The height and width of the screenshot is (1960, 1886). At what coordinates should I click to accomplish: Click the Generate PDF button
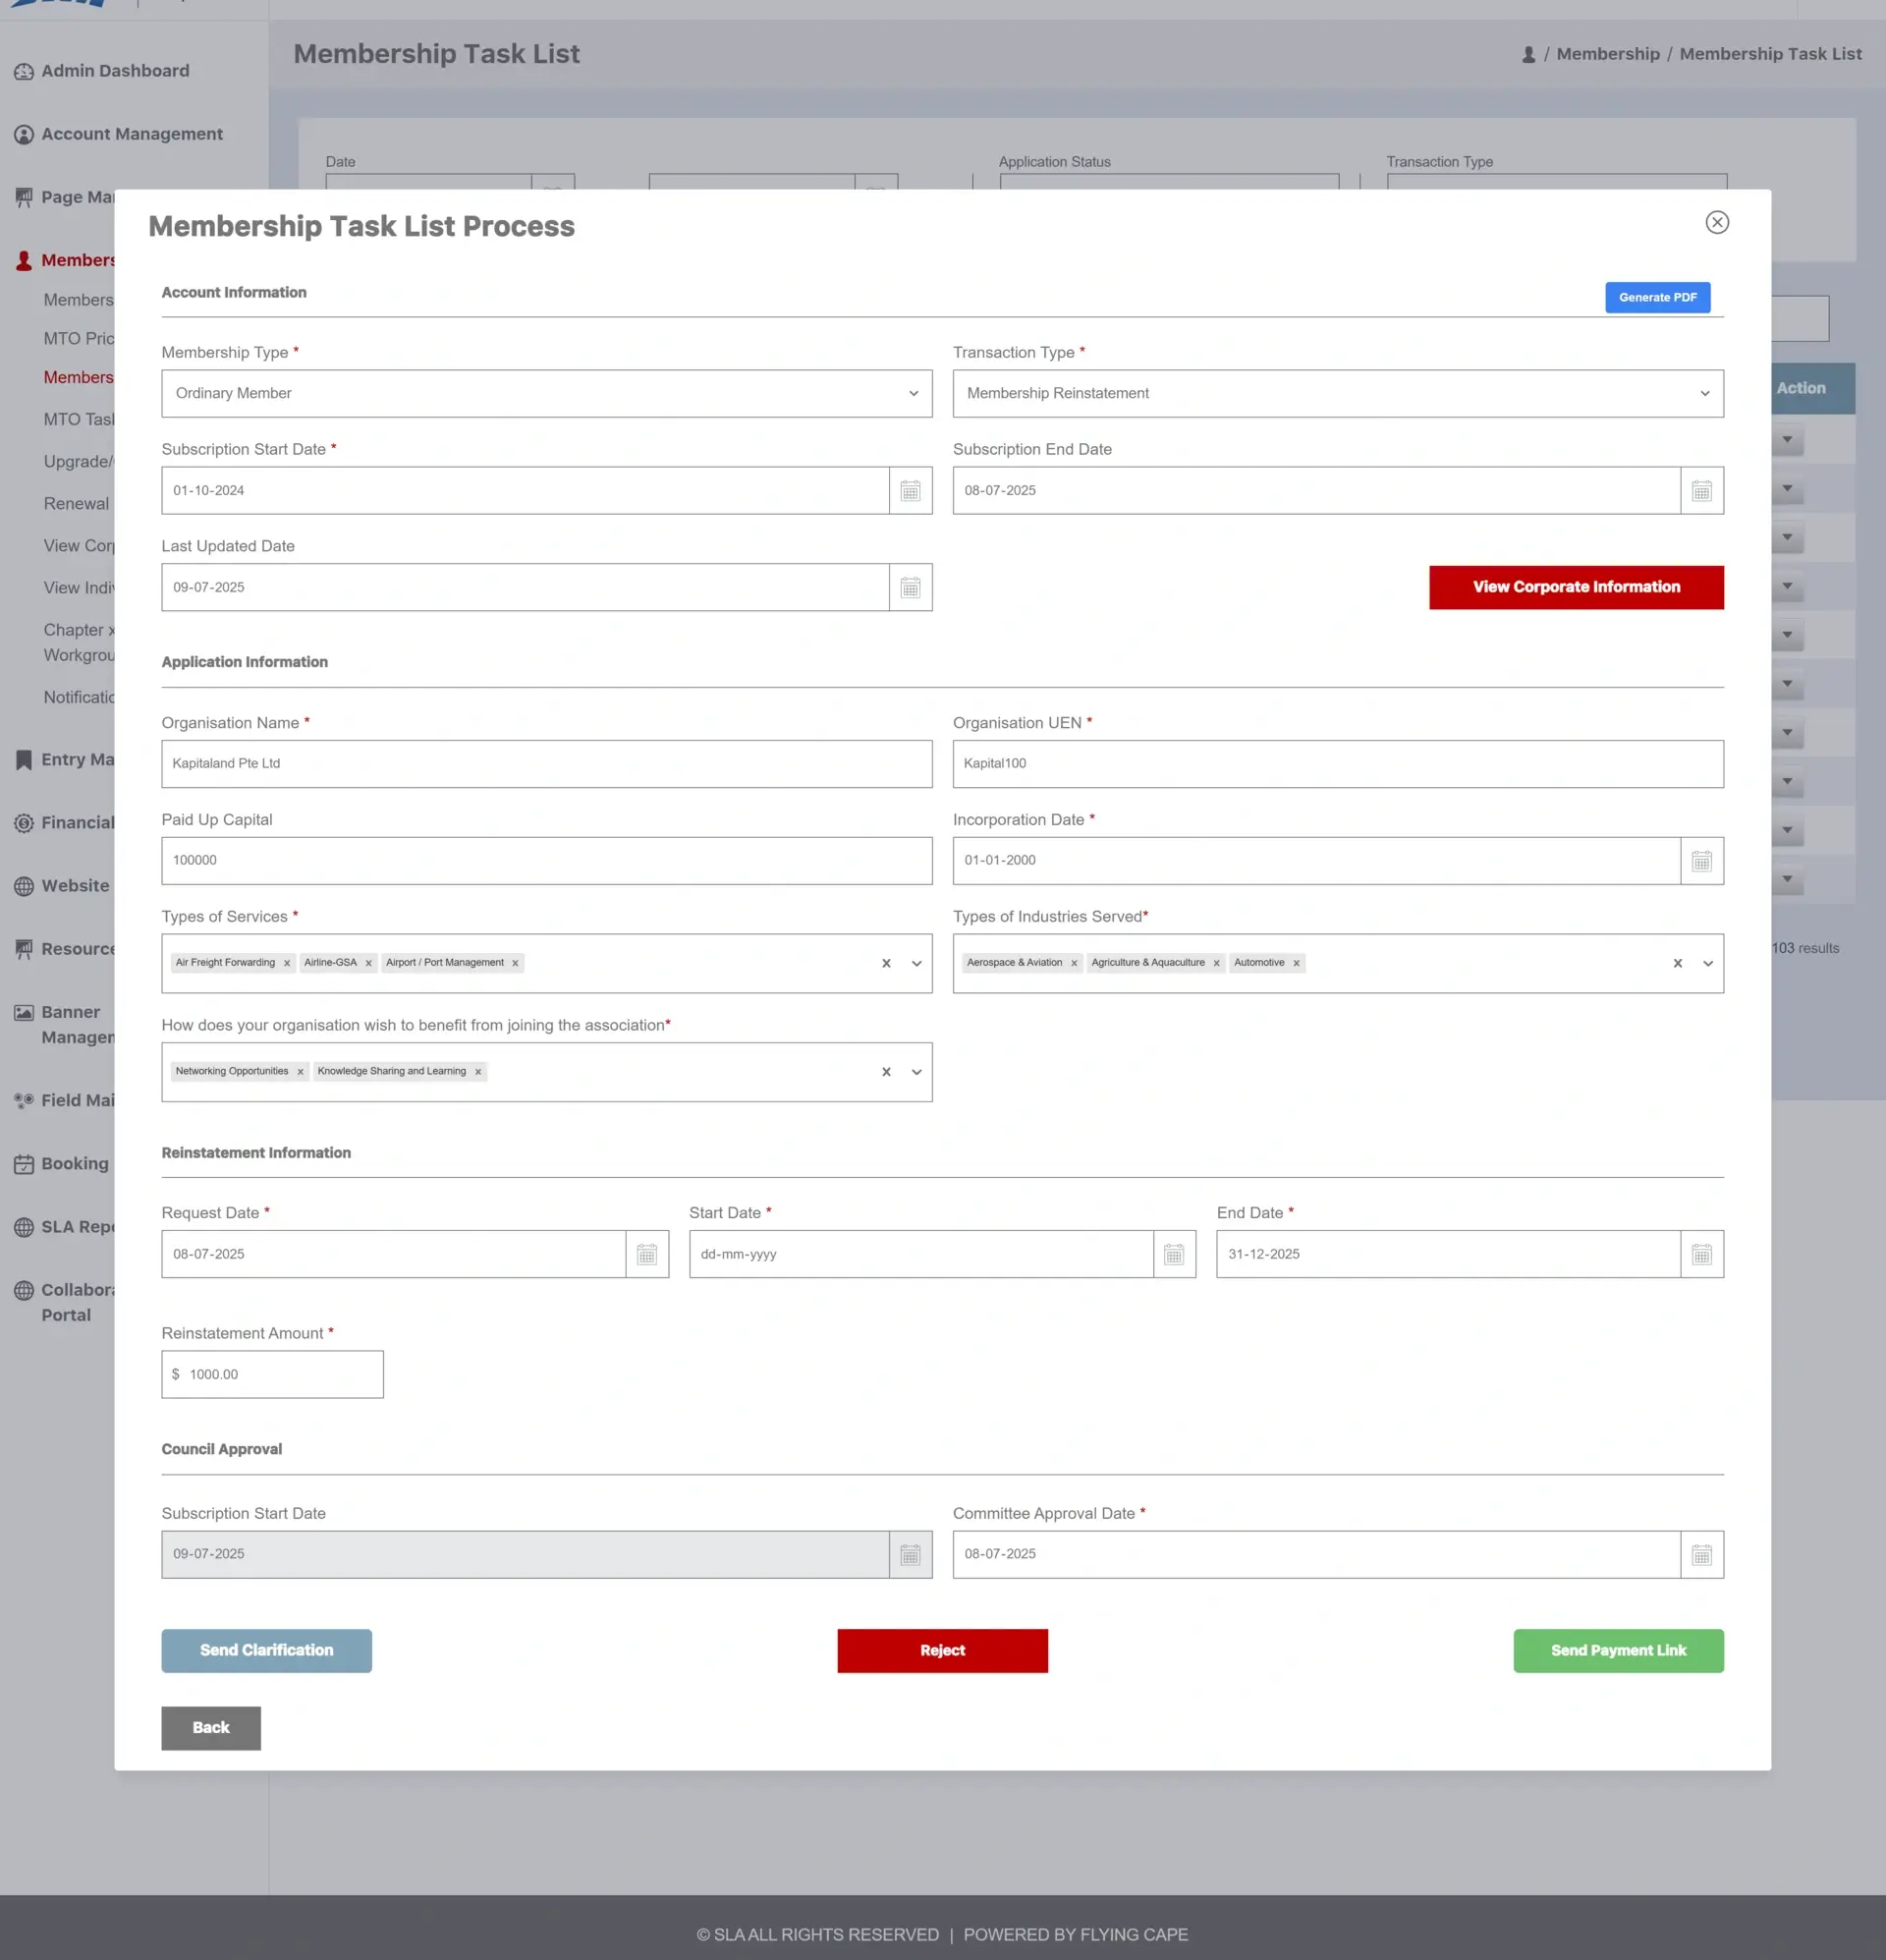1657,298
